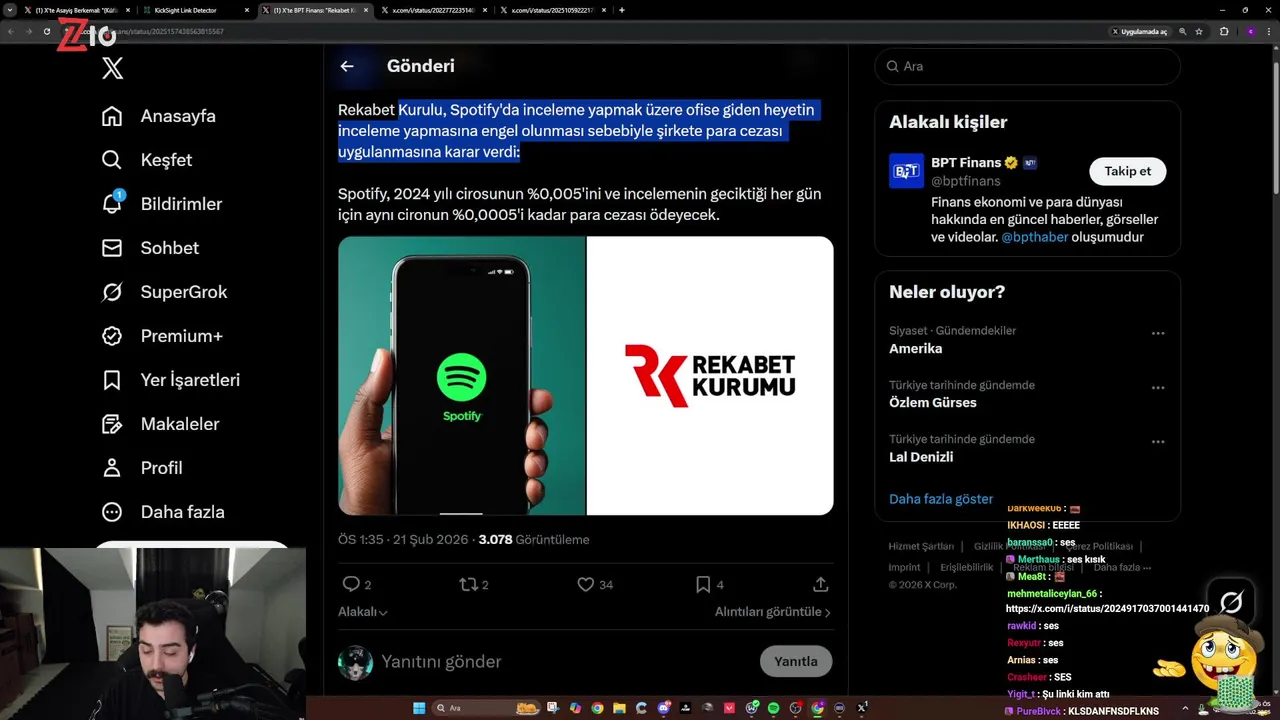Open Premium+ in the sidebar

pos(162,336)
